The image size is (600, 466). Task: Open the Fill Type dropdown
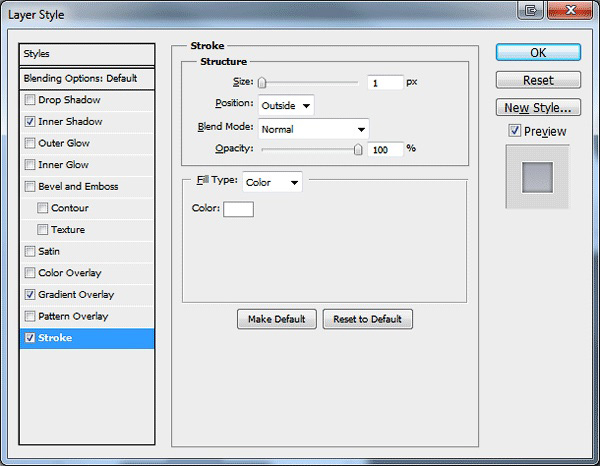272,182
